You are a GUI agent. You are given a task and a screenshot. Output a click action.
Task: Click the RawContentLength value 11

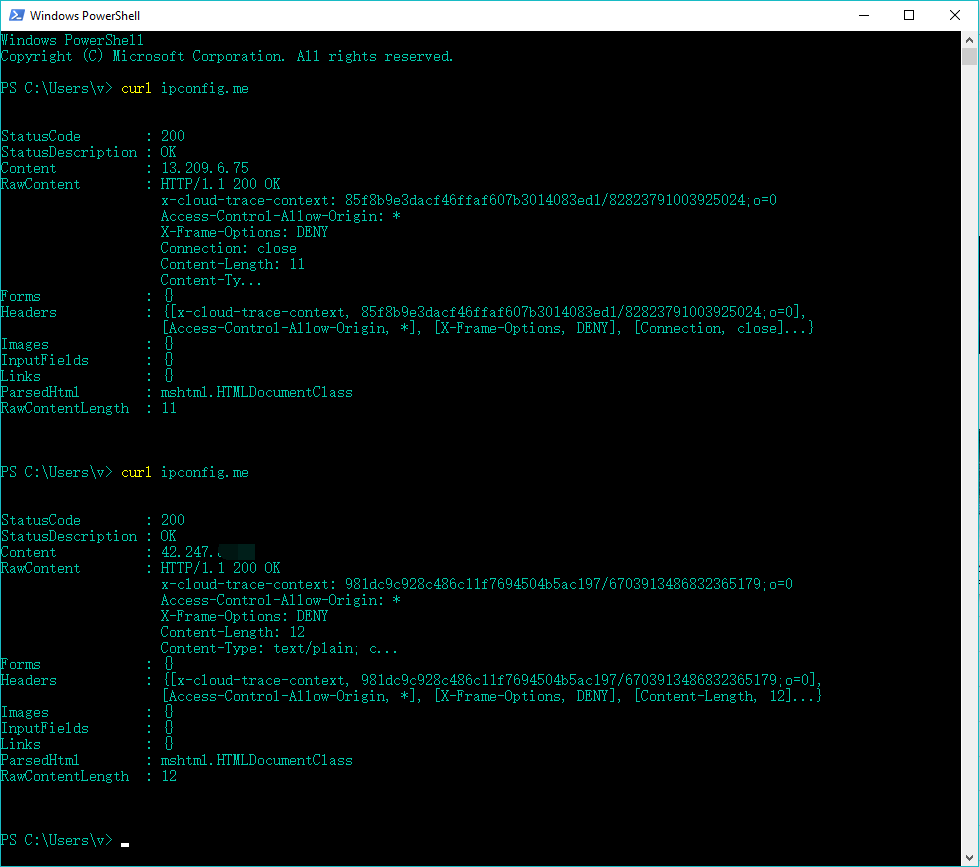click(169, 408)
